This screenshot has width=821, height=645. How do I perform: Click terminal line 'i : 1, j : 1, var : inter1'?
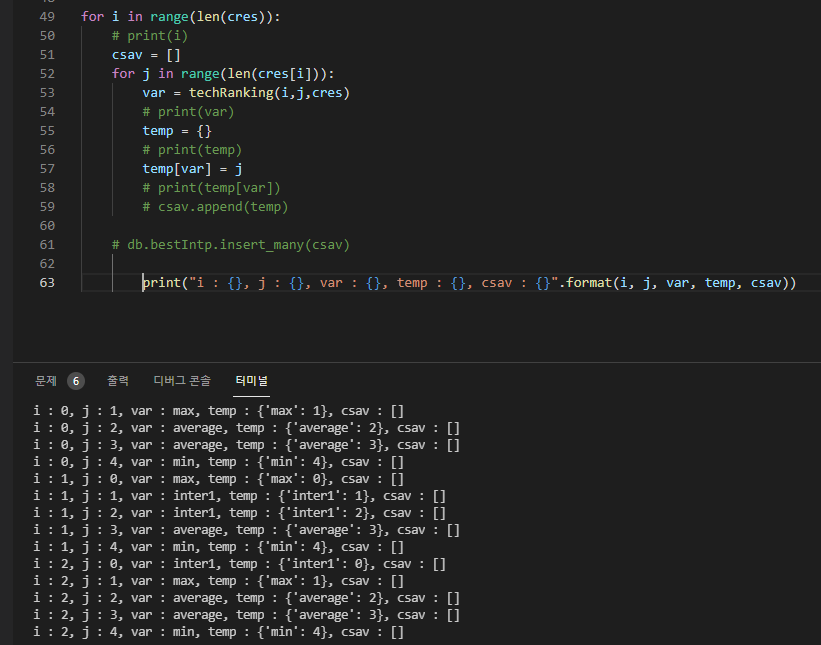[x=239, y=496]
